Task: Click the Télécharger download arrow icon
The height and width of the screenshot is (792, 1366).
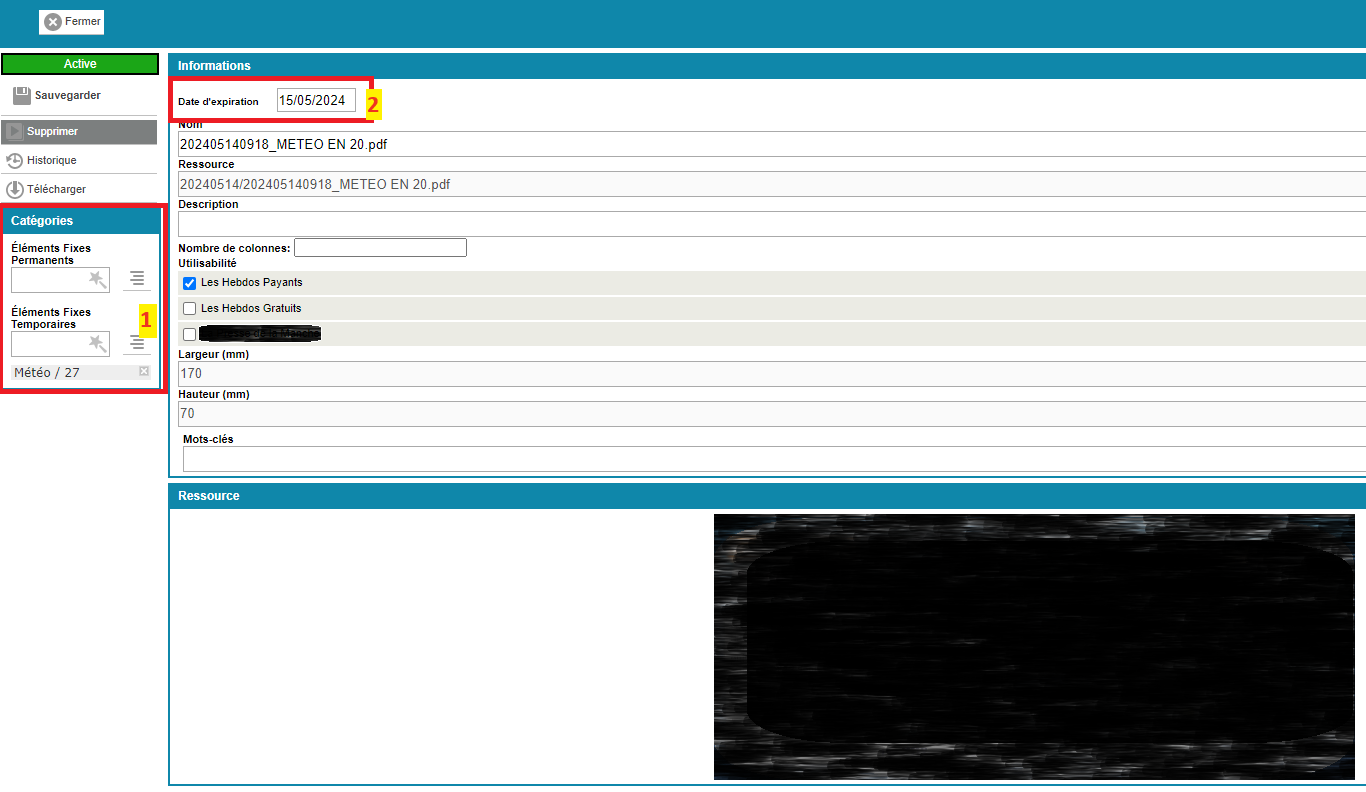Action: point(15,189)
